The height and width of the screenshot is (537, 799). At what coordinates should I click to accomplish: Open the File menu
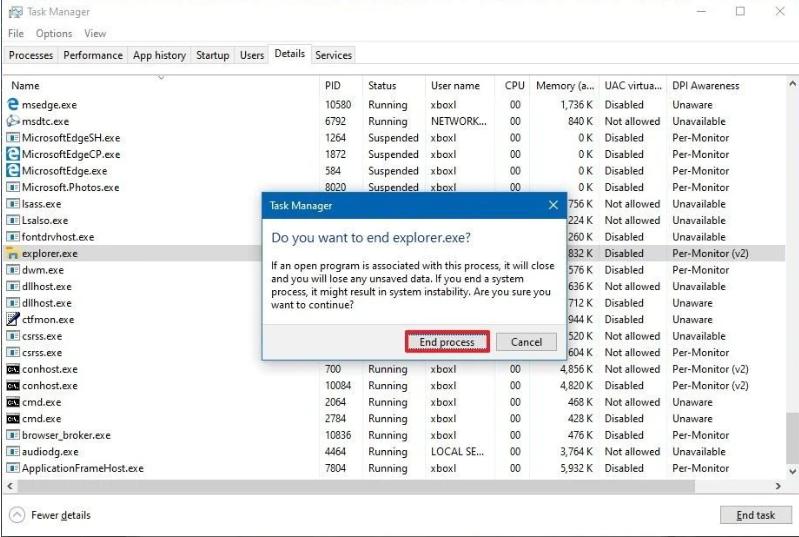pos(16,34)
